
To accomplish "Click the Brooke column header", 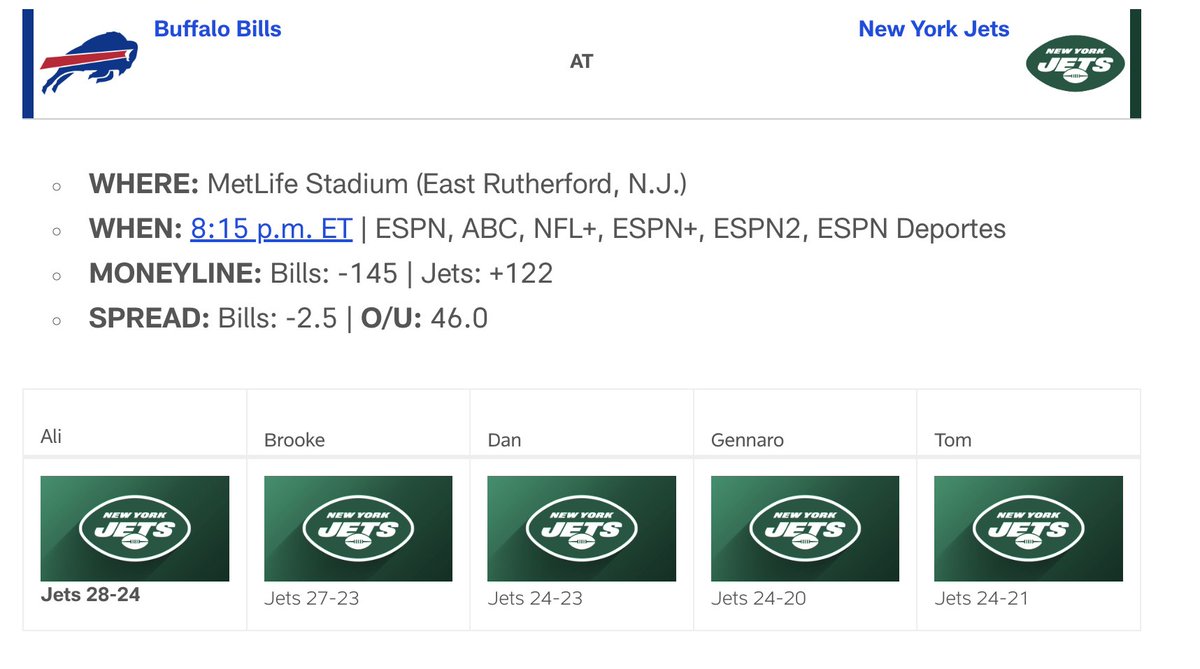I will [x=294, y=440].
